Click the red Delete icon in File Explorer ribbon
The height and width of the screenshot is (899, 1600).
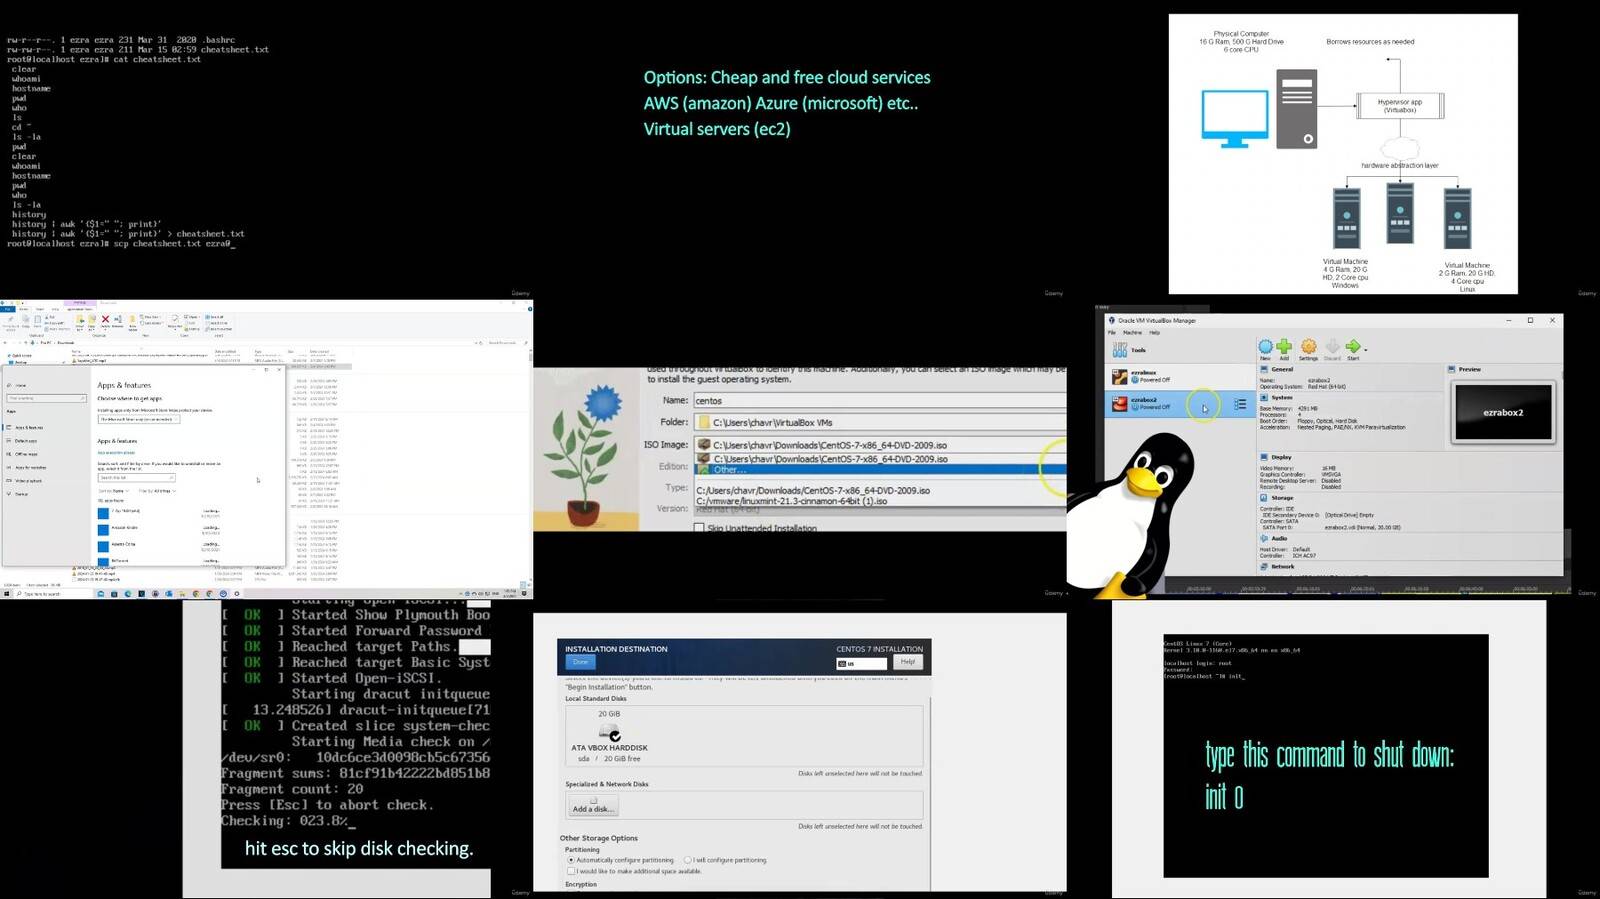tap(105, 319)
